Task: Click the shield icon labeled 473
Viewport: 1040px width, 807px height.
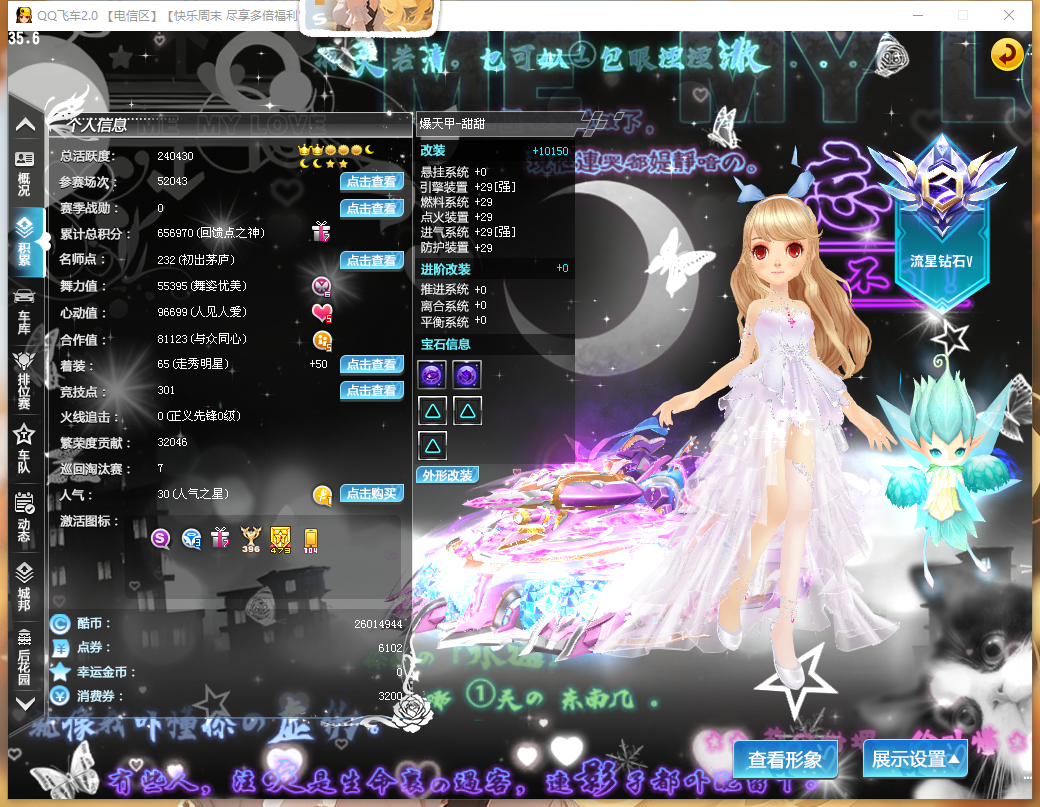Action: [281, 540]
